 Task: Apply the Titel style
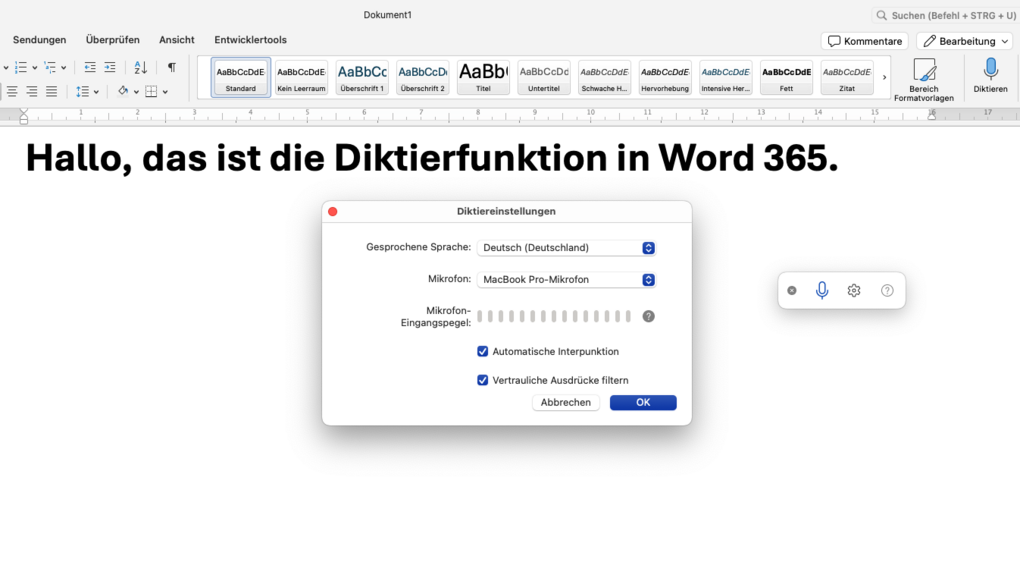click(483, 77)
